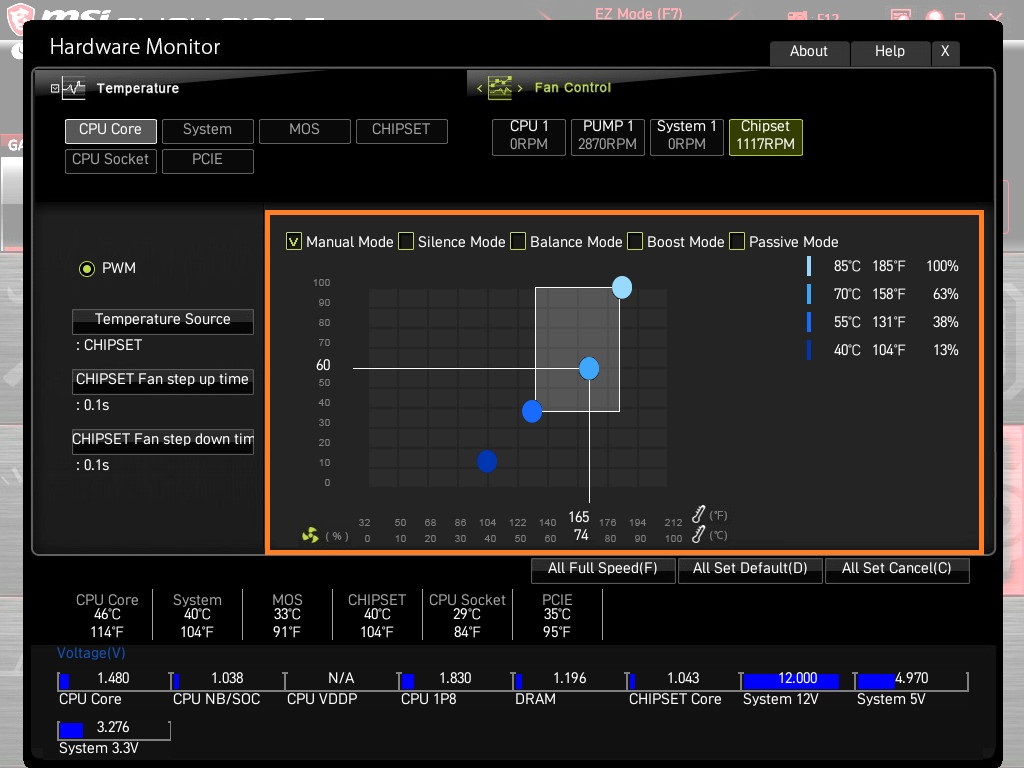Click the All Full Speed(F) button
This screenshot has width=1024, height=768.
click(603, 569)
